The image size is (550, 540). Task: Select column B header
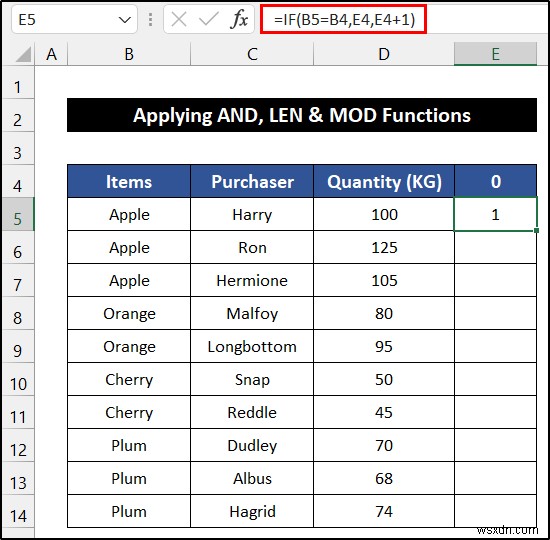coord(129,54)
